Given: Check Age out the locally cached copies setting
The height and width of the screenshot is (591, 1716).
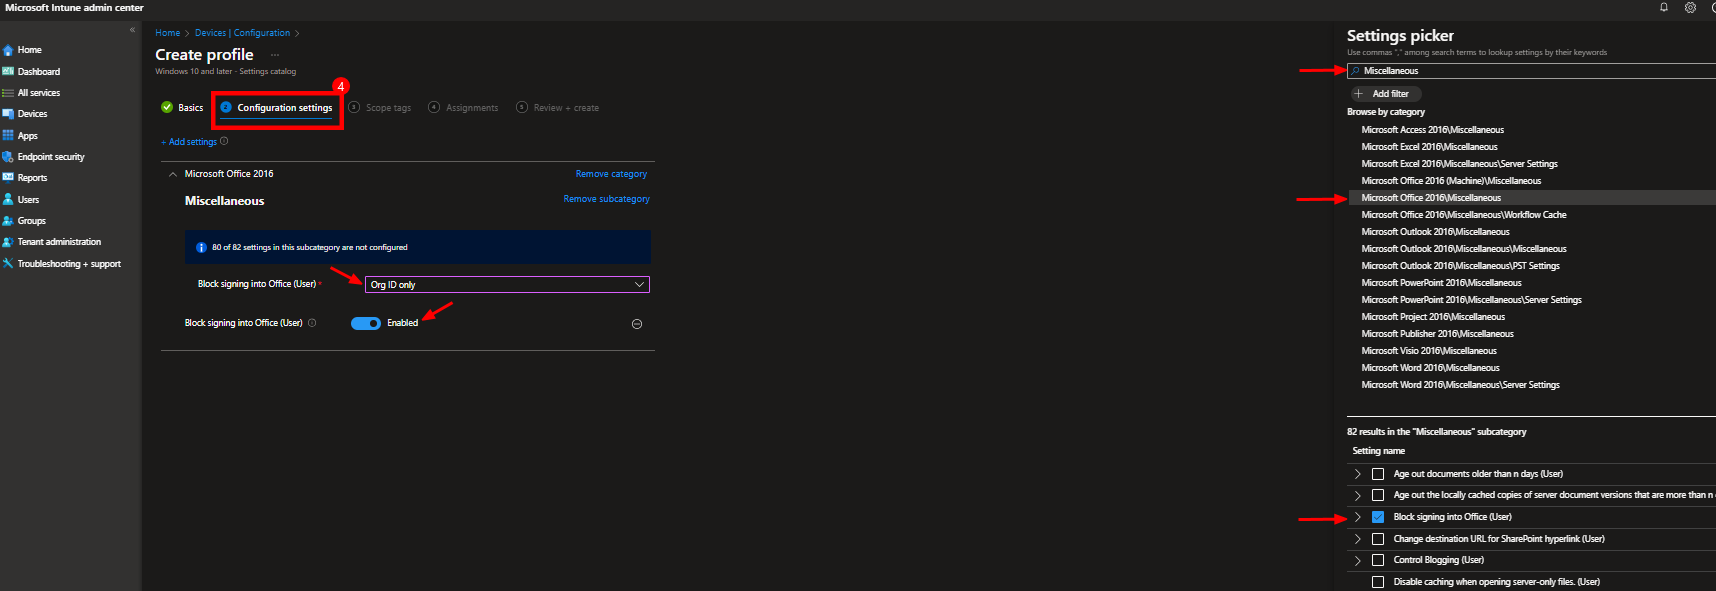Looking at the screenshot, I should (x=1378, y=495).
